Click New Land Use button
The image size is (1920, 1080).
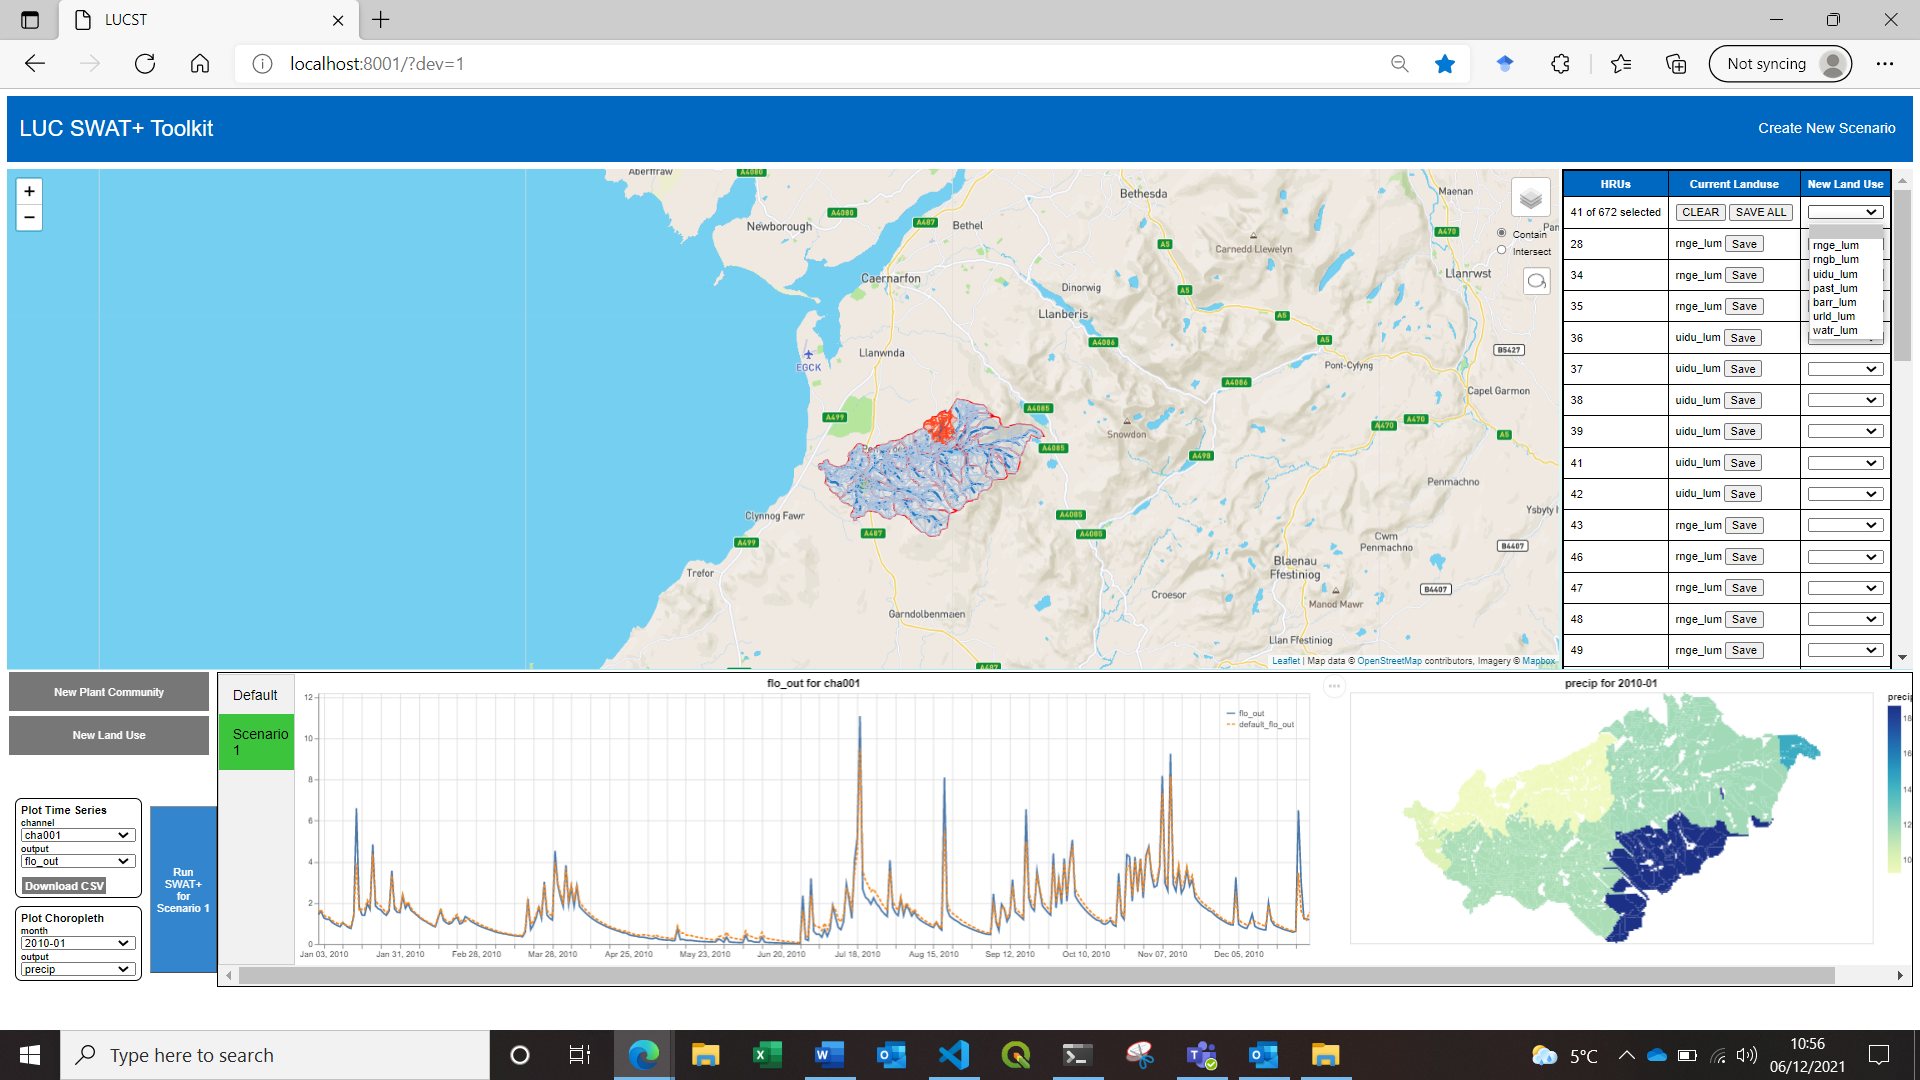109,735
